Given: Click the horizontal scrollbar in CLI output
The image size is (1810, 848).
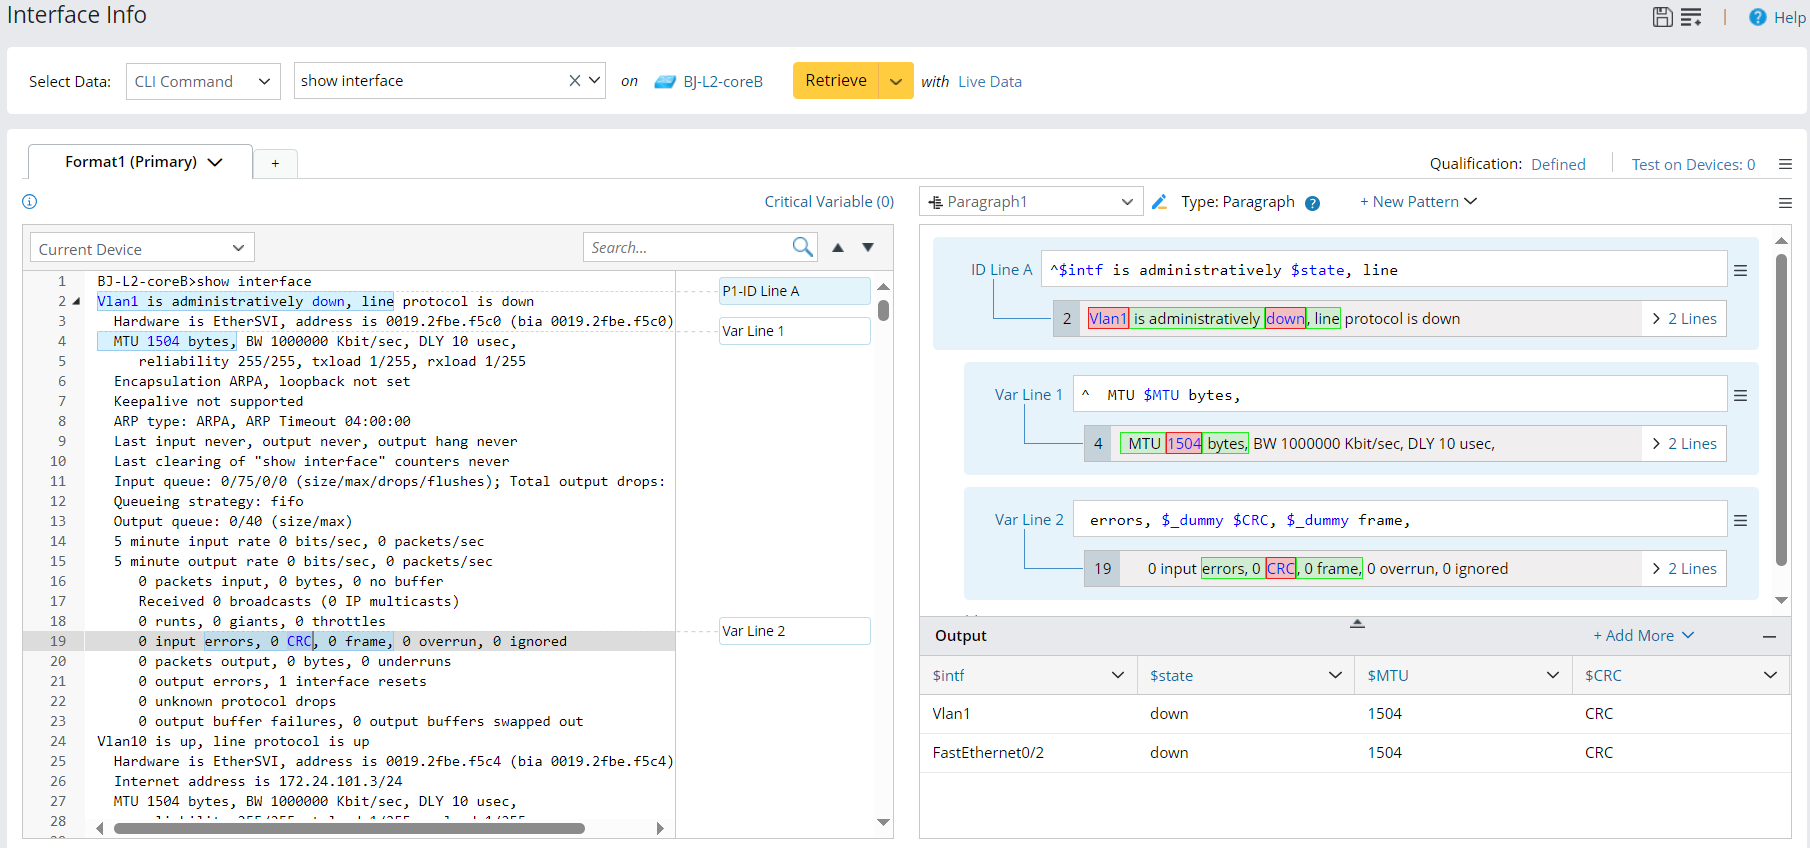Looking at the screenshot, I should pos(350,828).
